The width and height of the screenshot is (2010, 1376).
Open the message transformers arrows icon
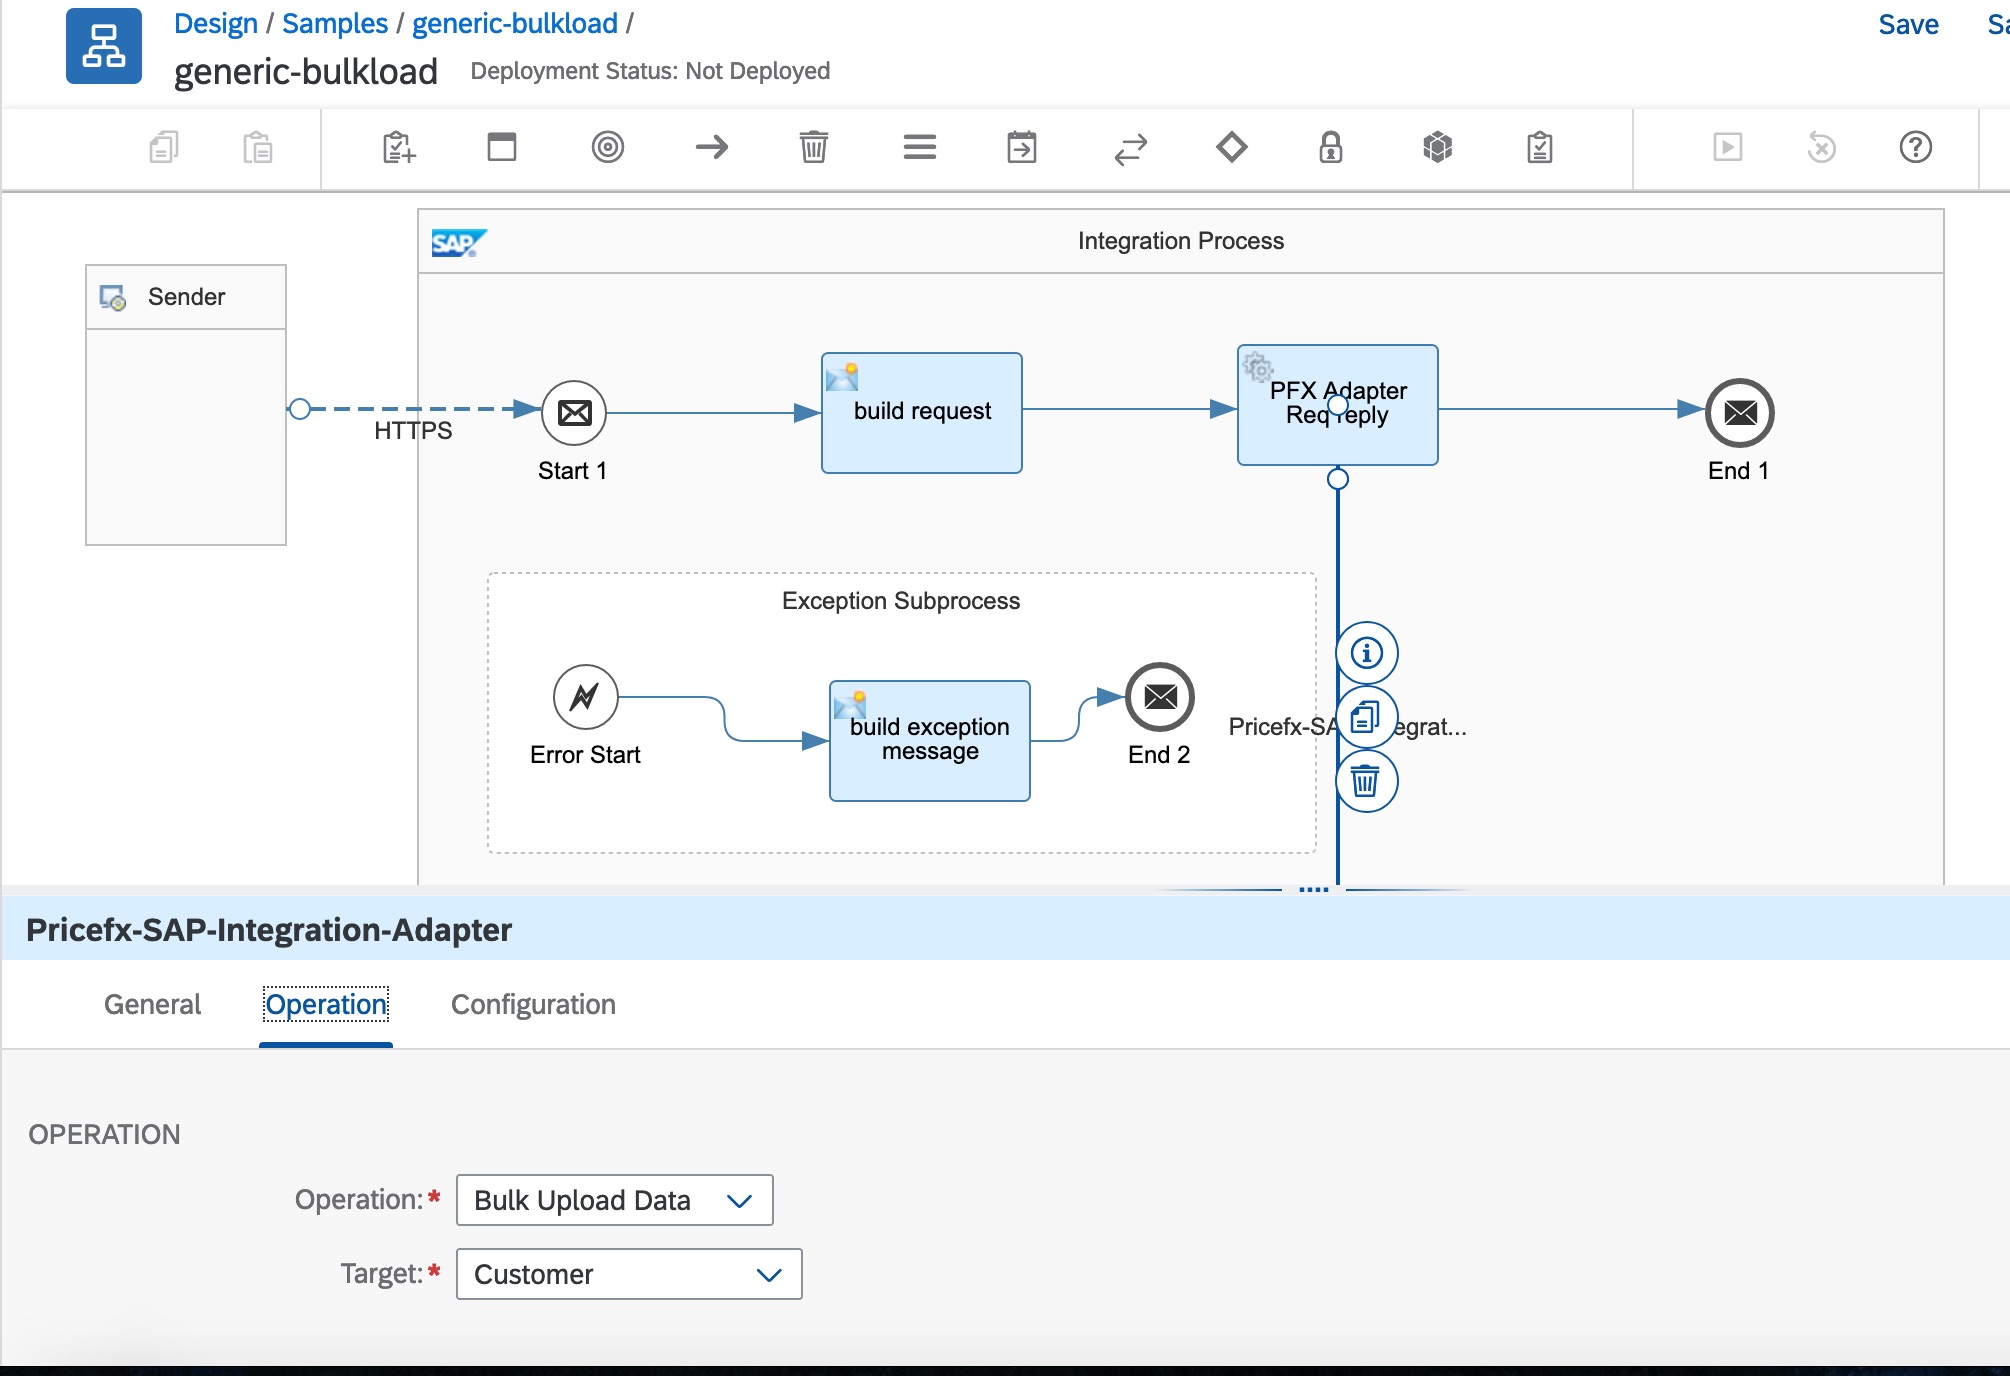pyautogui.click(x=1130, y=148)
